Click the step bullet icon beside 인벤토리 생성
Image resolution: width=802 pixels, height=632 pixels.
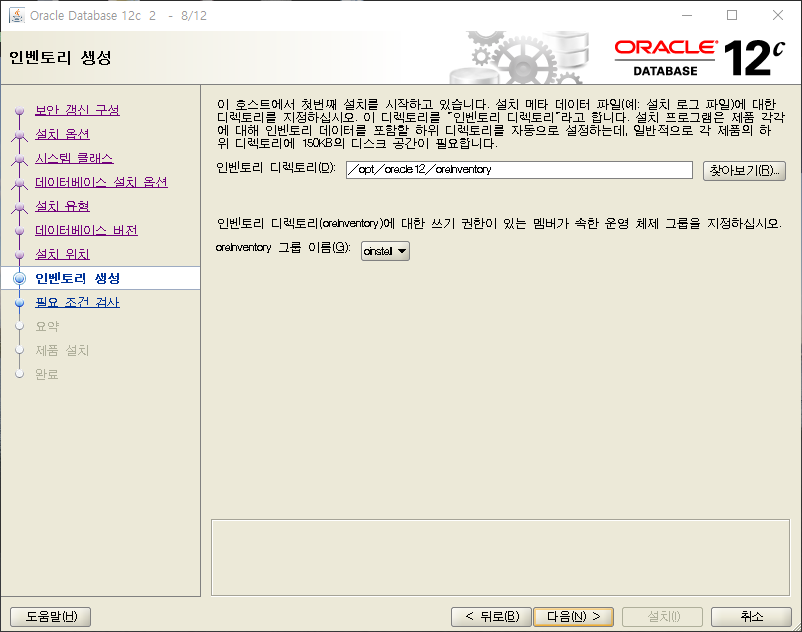click(x=19, y=278)
